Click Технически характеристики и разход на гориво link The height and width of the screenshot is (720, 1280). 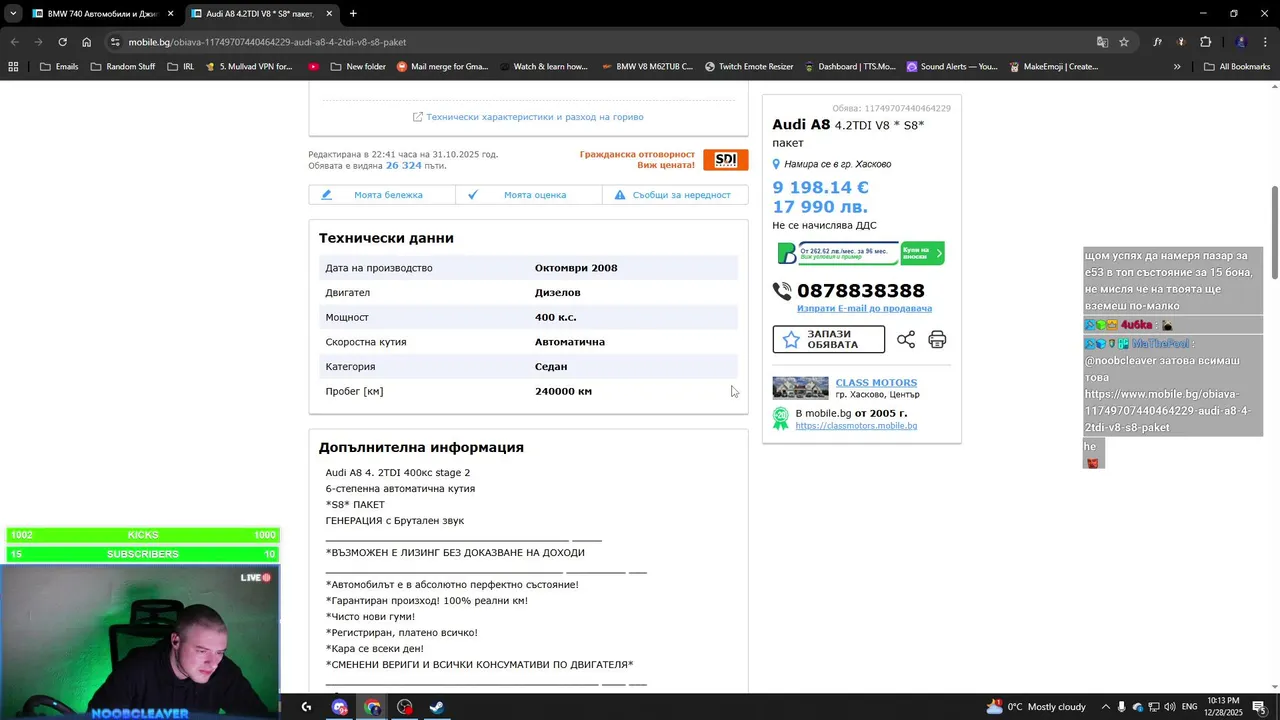528,117
